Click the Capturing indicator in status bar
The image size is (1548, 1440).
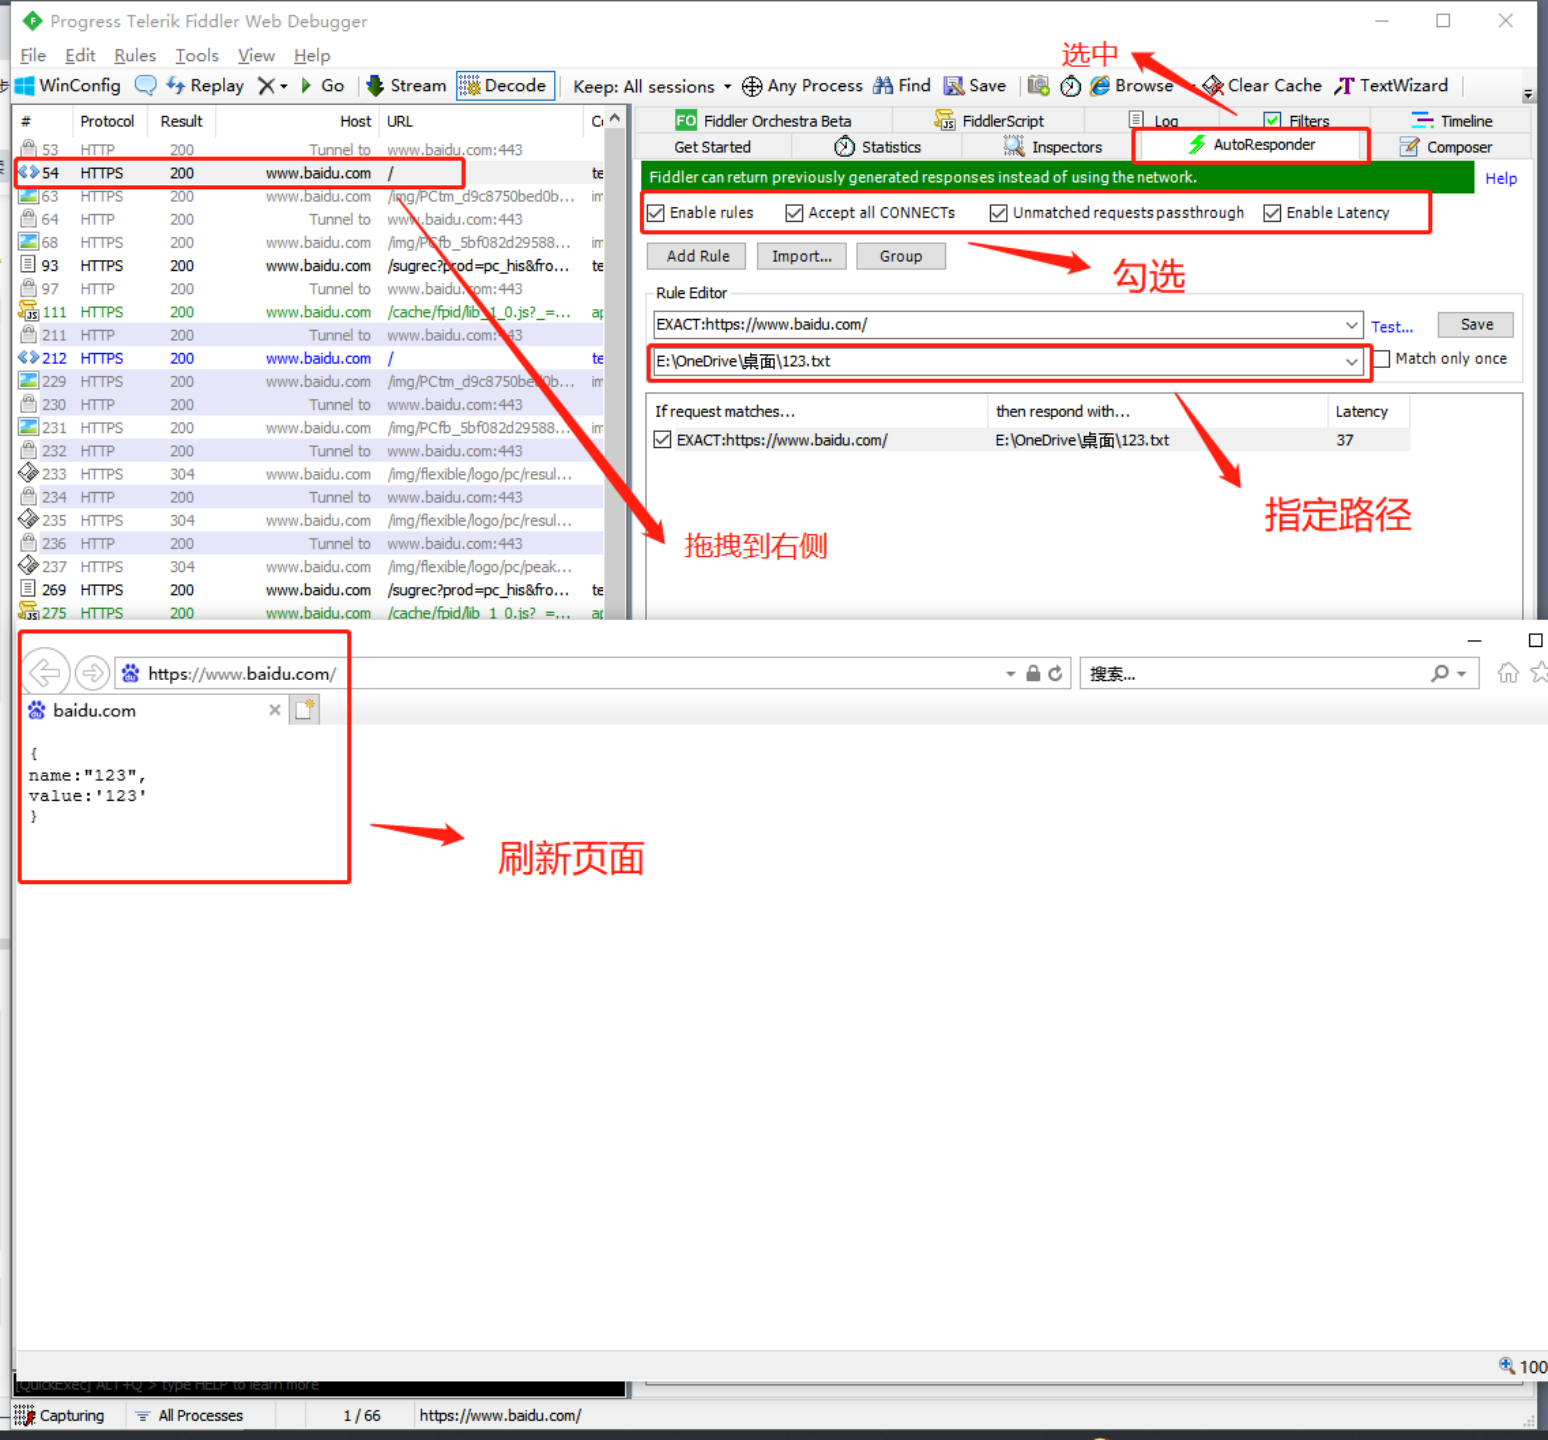coord(59,1416)
